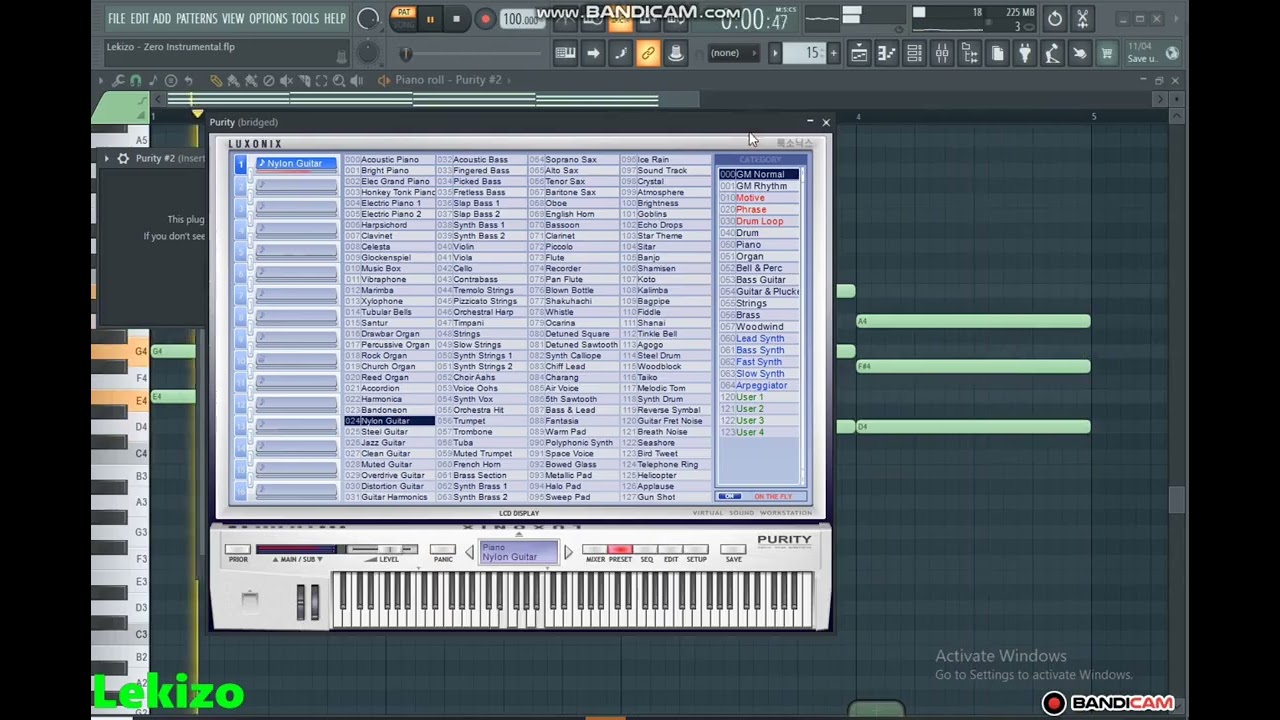1280x720 pixels.
Task: Open the VIEW menu
Action: (x=233, y=18)
